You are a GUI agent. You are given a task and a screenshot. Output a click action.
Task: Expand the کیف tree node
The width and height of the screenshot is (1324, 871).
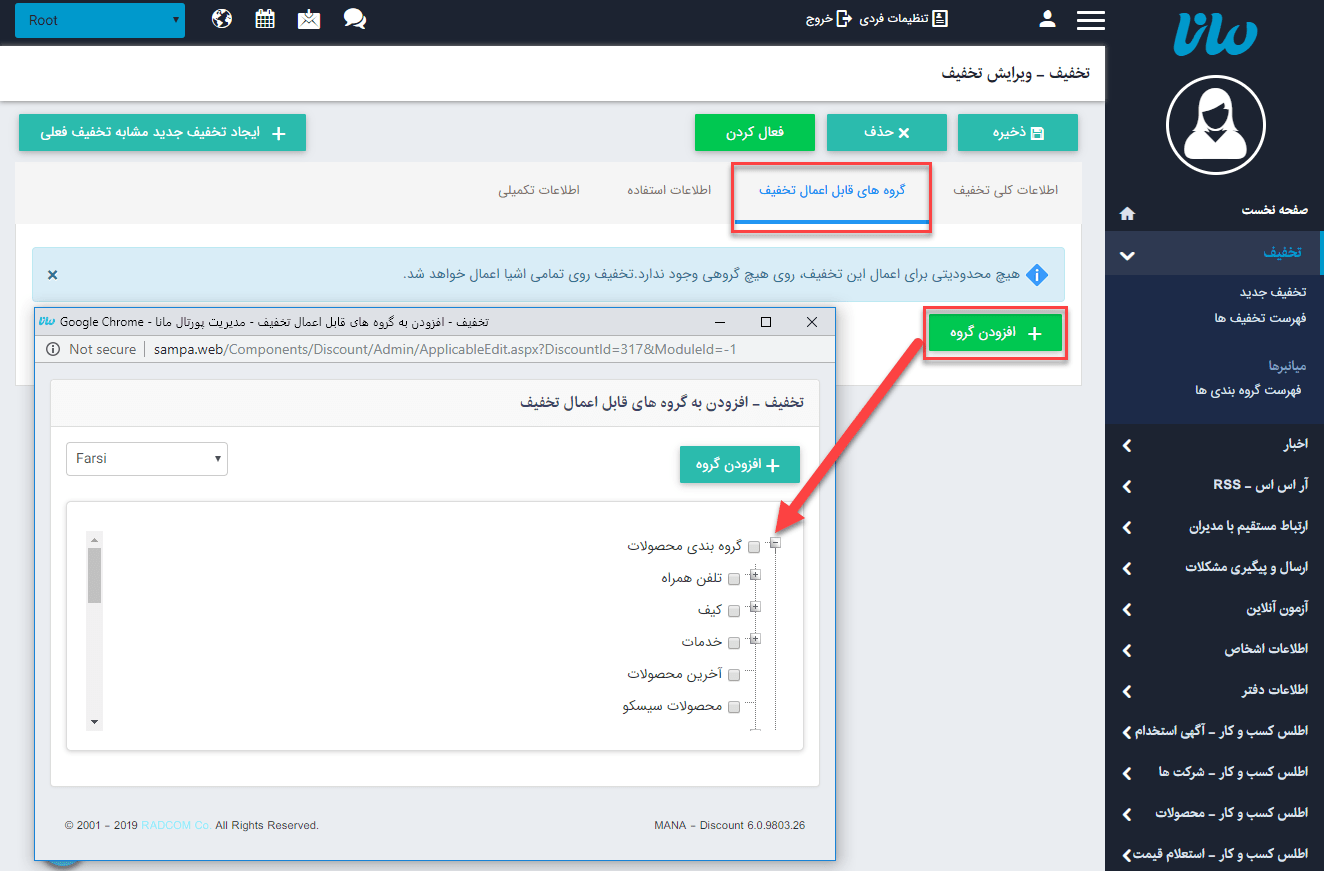click(755, 609)
